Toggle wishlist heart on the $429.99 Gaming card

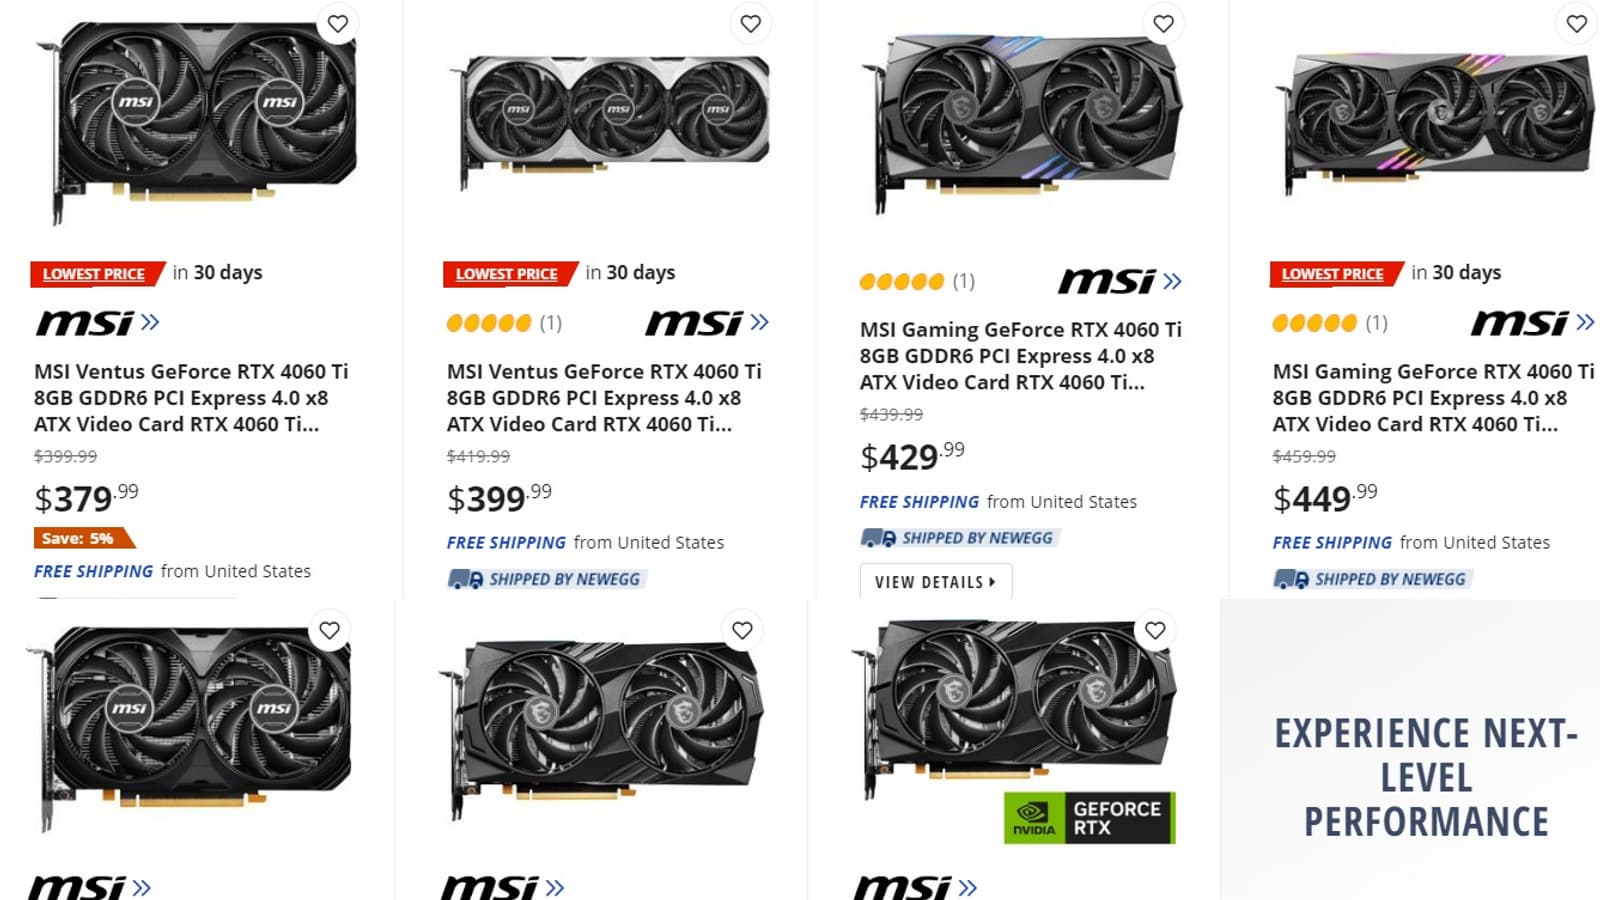coord(1164,23)
